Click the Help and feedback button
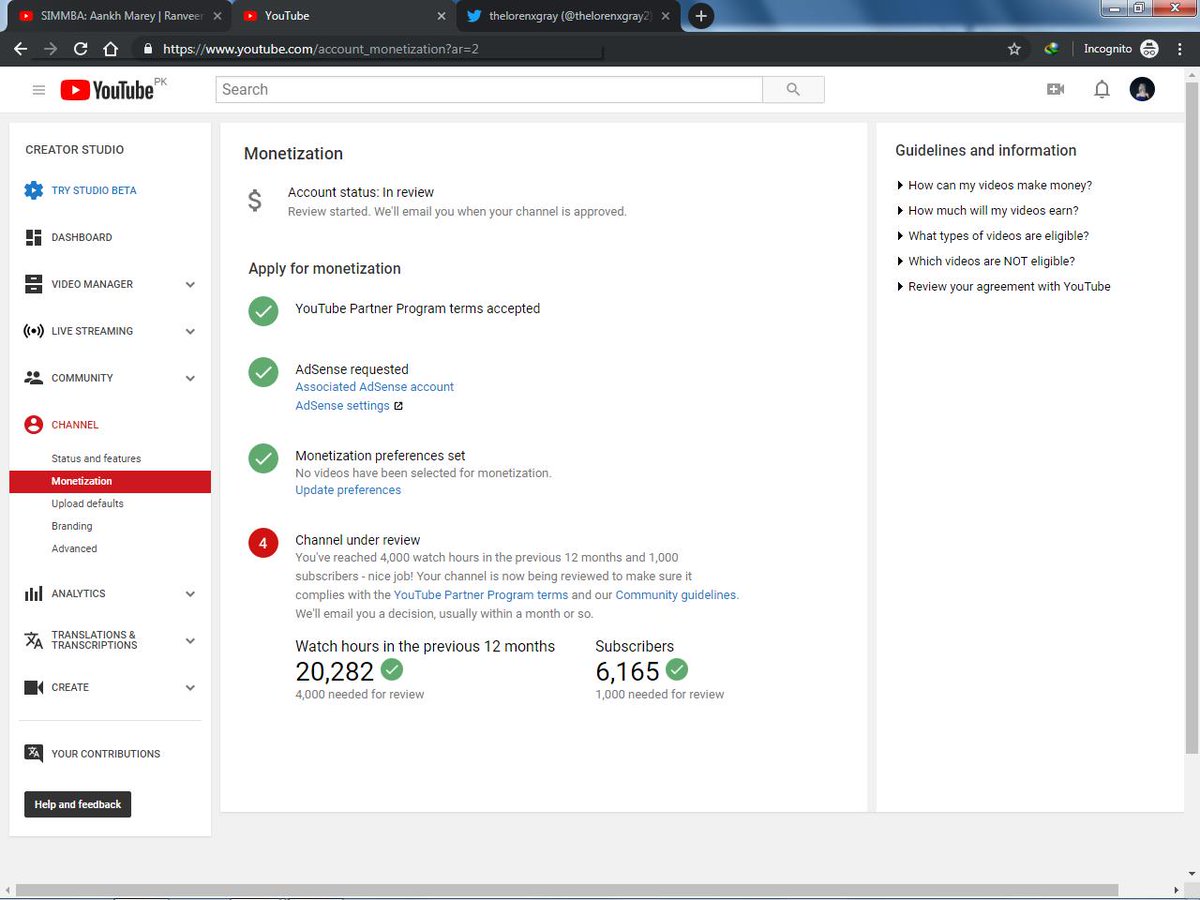1200x900 pixels. tap(78, 804)
